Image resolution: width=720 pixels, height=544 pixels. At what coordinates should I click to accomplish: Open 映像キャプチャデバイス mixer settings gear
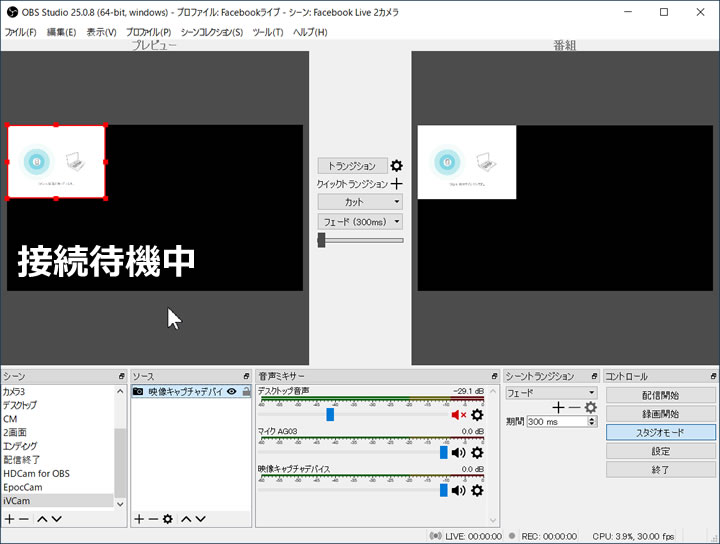click(477, 490)
